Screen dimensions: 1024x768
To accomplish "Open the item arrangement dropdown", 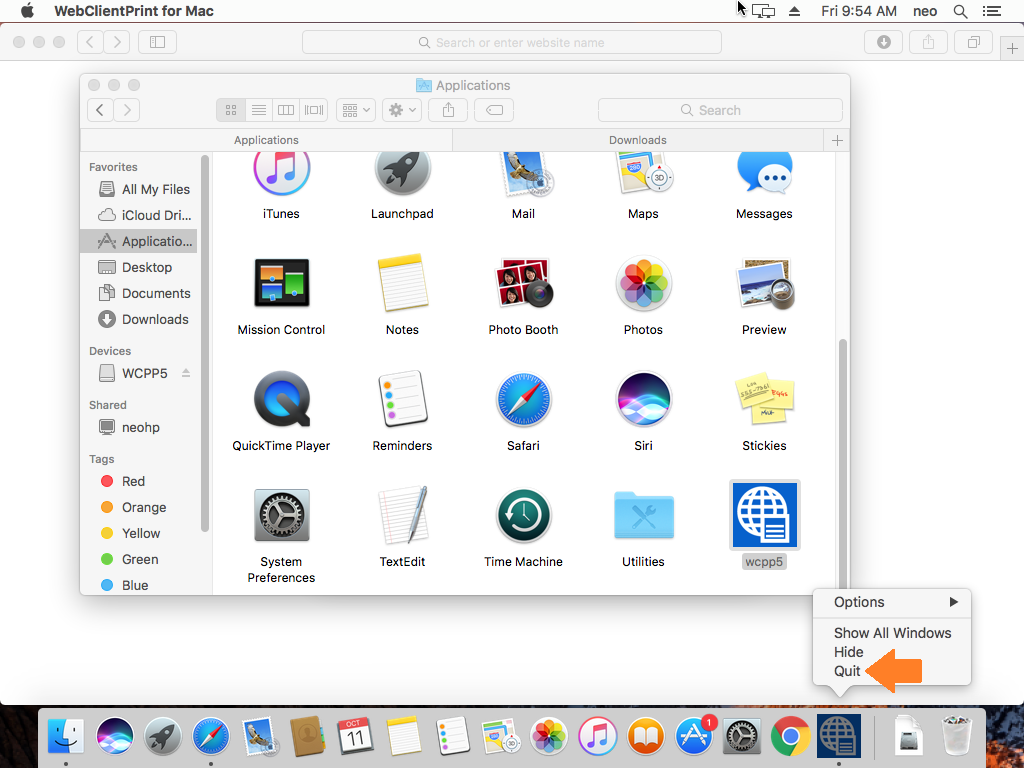I will coord(356,110).
